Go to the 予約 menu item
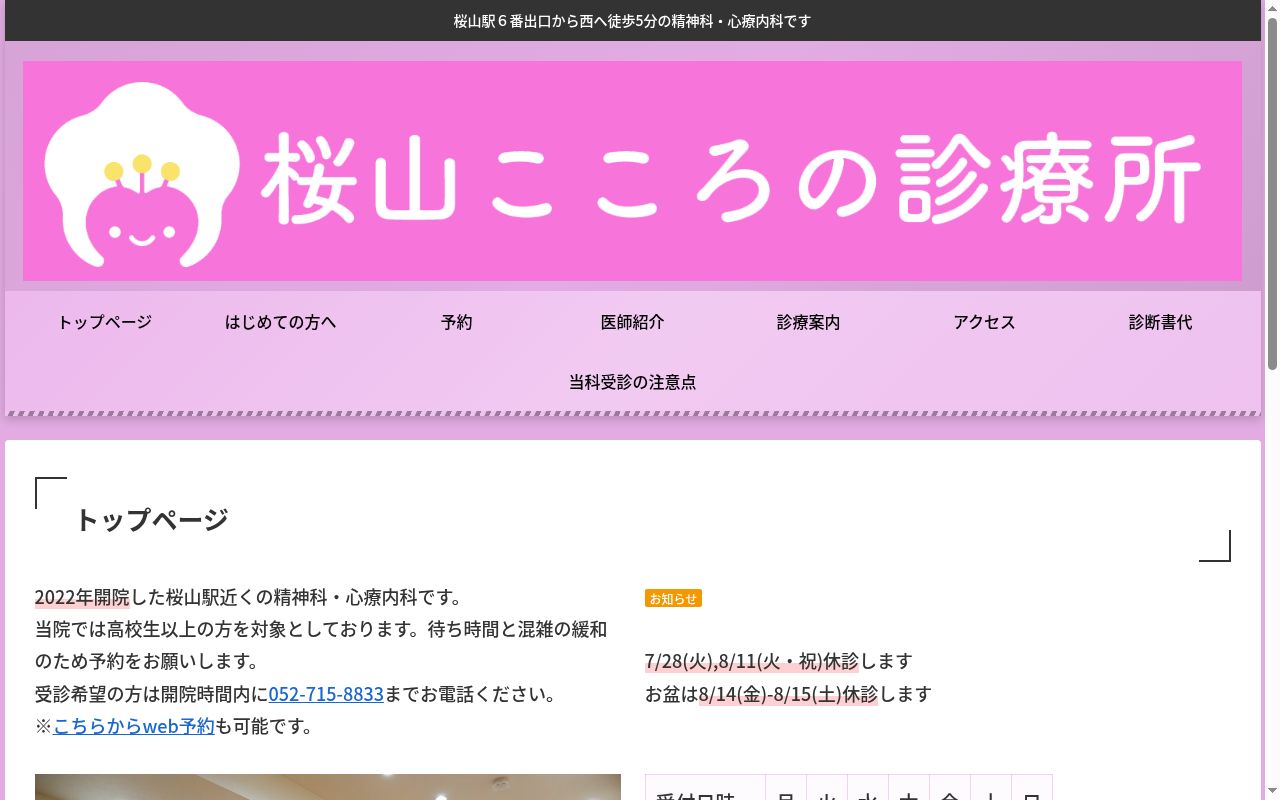1280x800 pixels. [x=457, y=322]
